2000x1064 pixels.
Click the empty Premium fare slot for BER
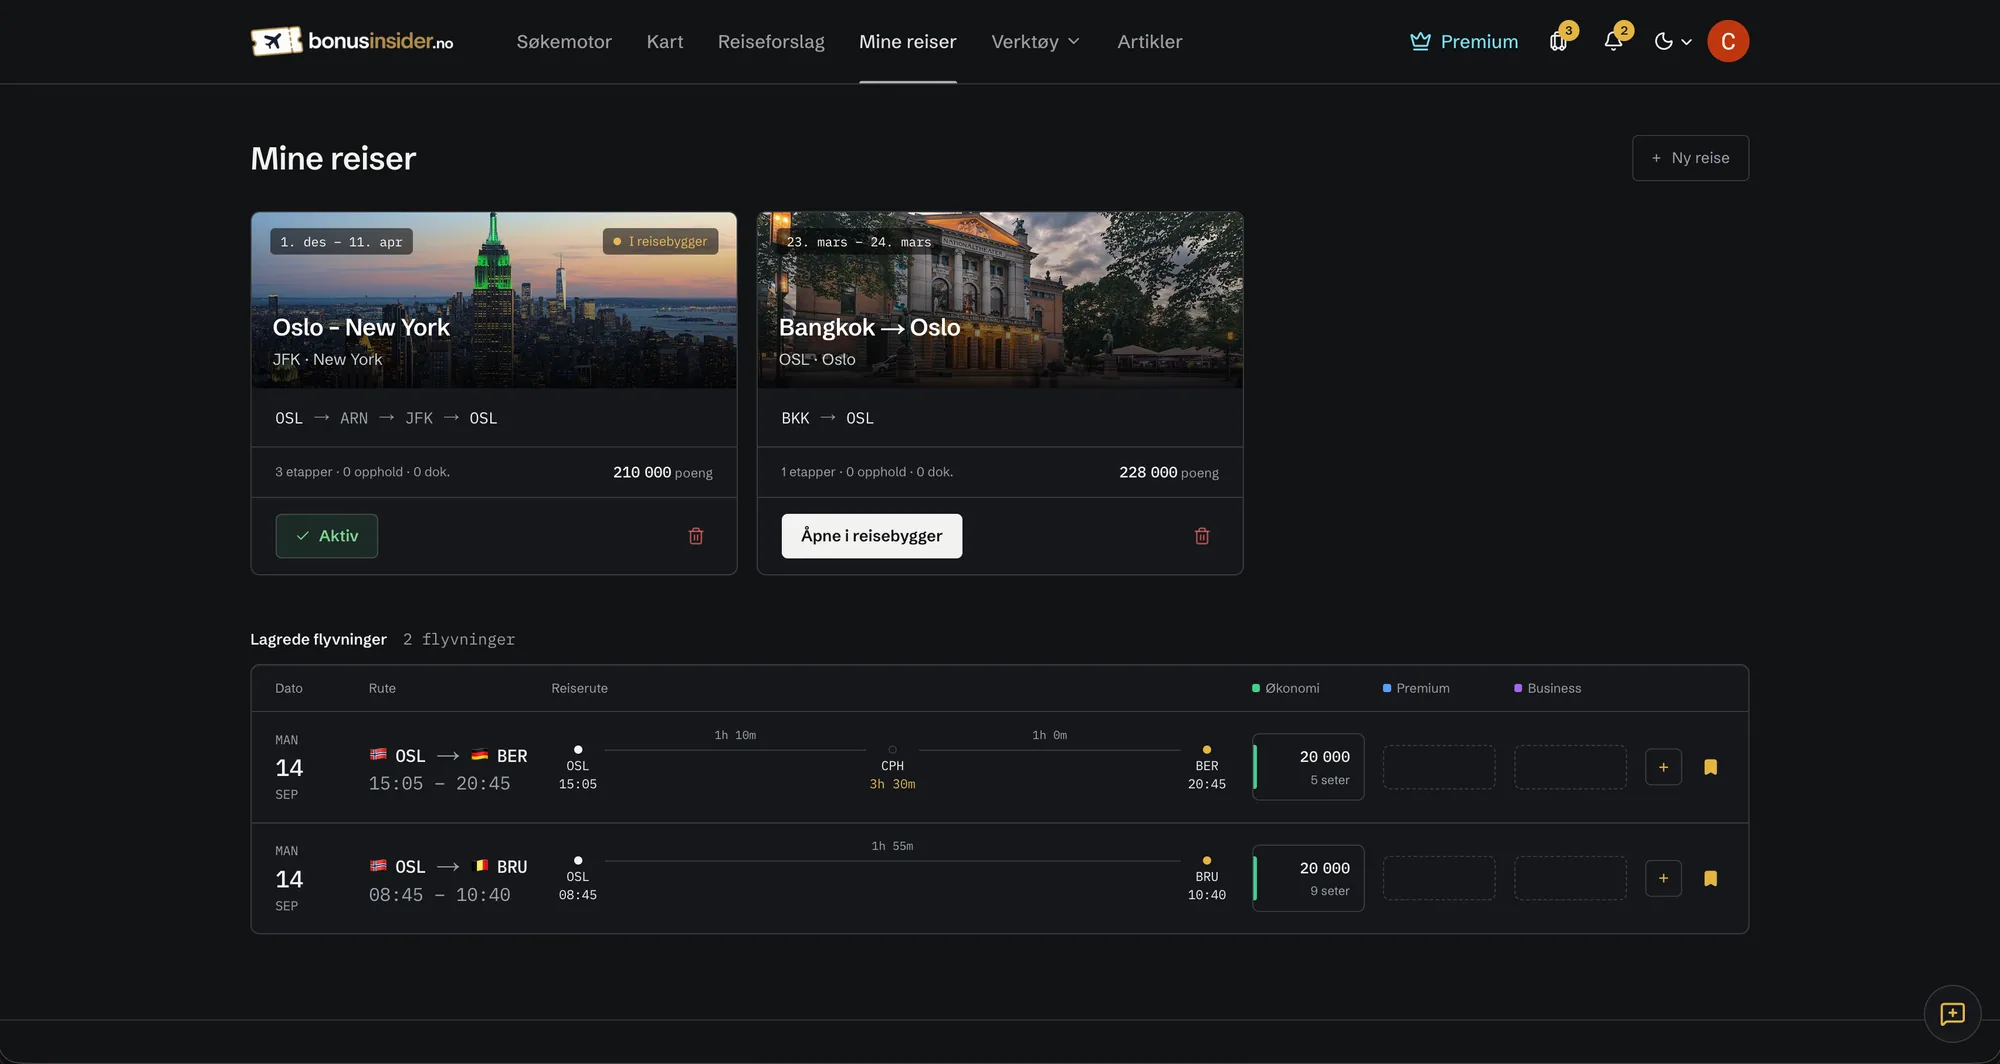(x=1439, y=767)
